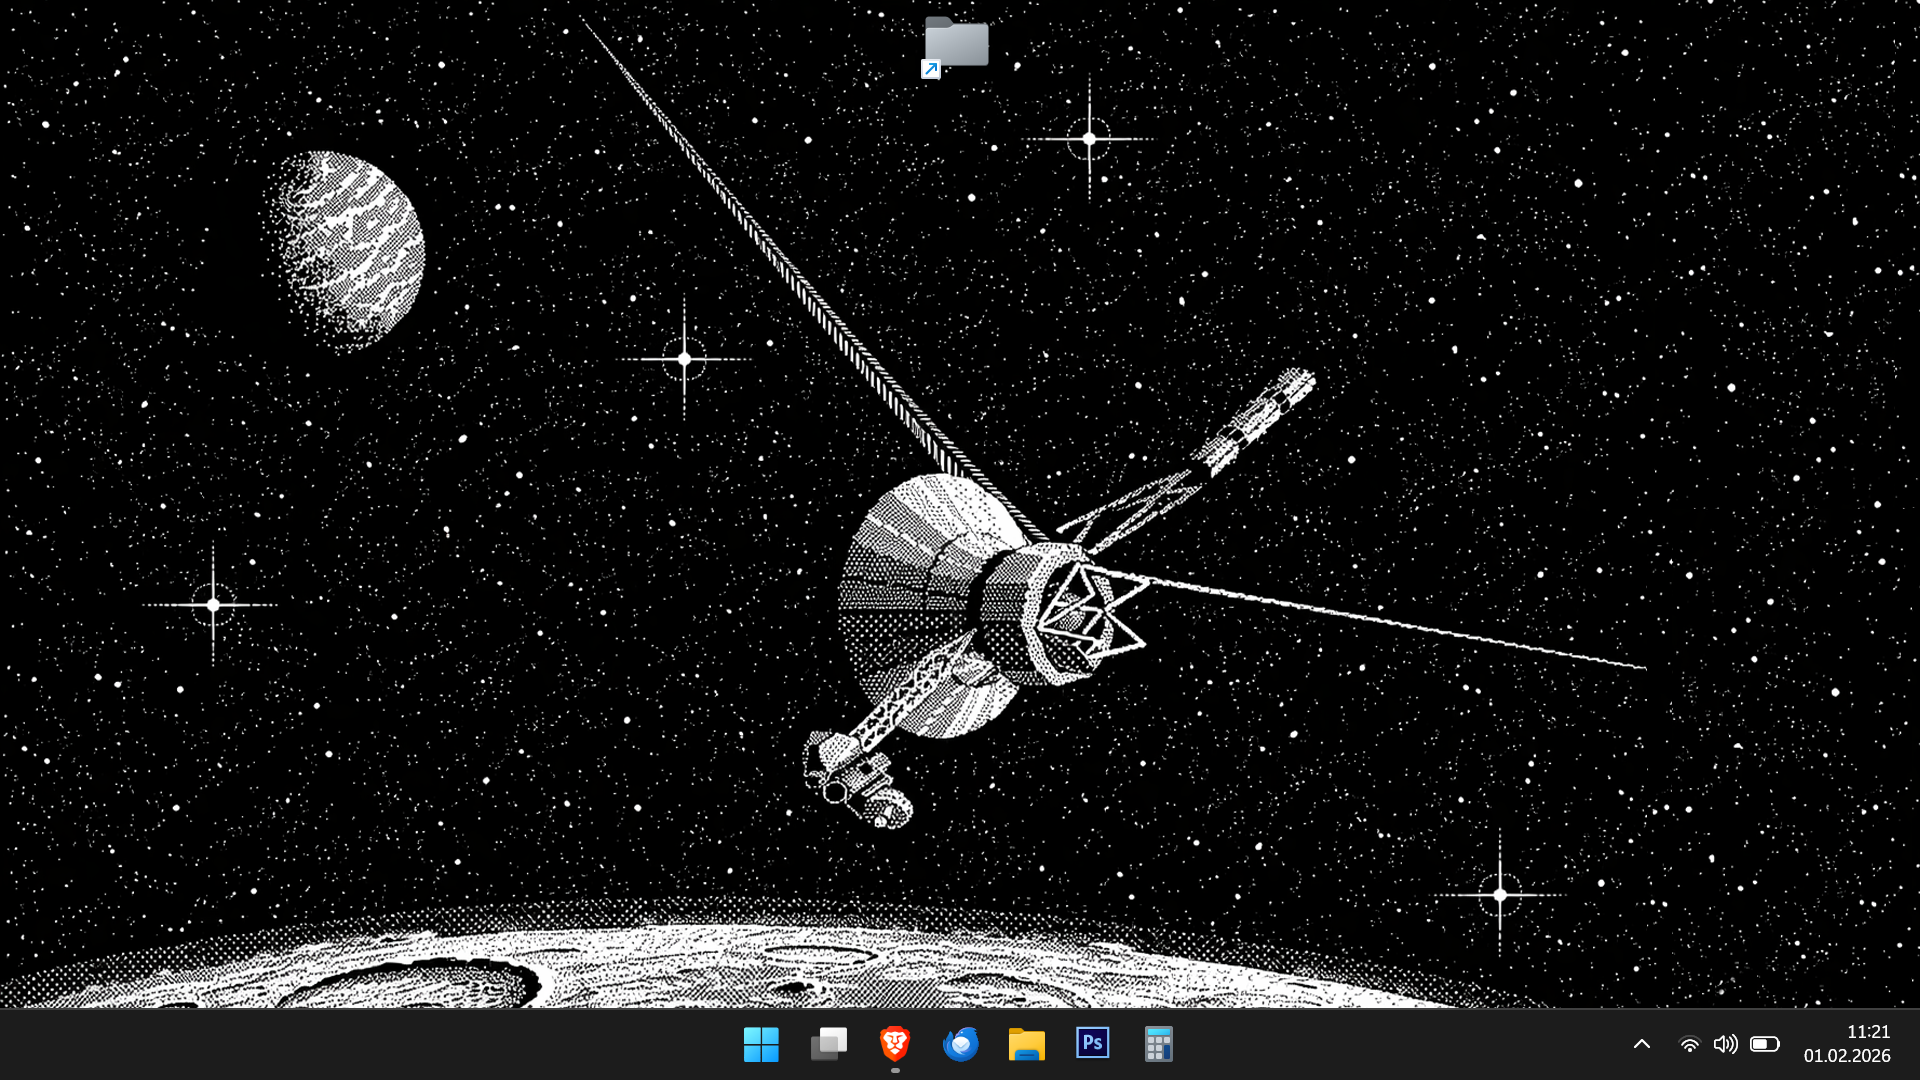The height and width of the screenshot is (1080, 1920).
Task: Open the Calculator app
Action: [1158, 1044]
